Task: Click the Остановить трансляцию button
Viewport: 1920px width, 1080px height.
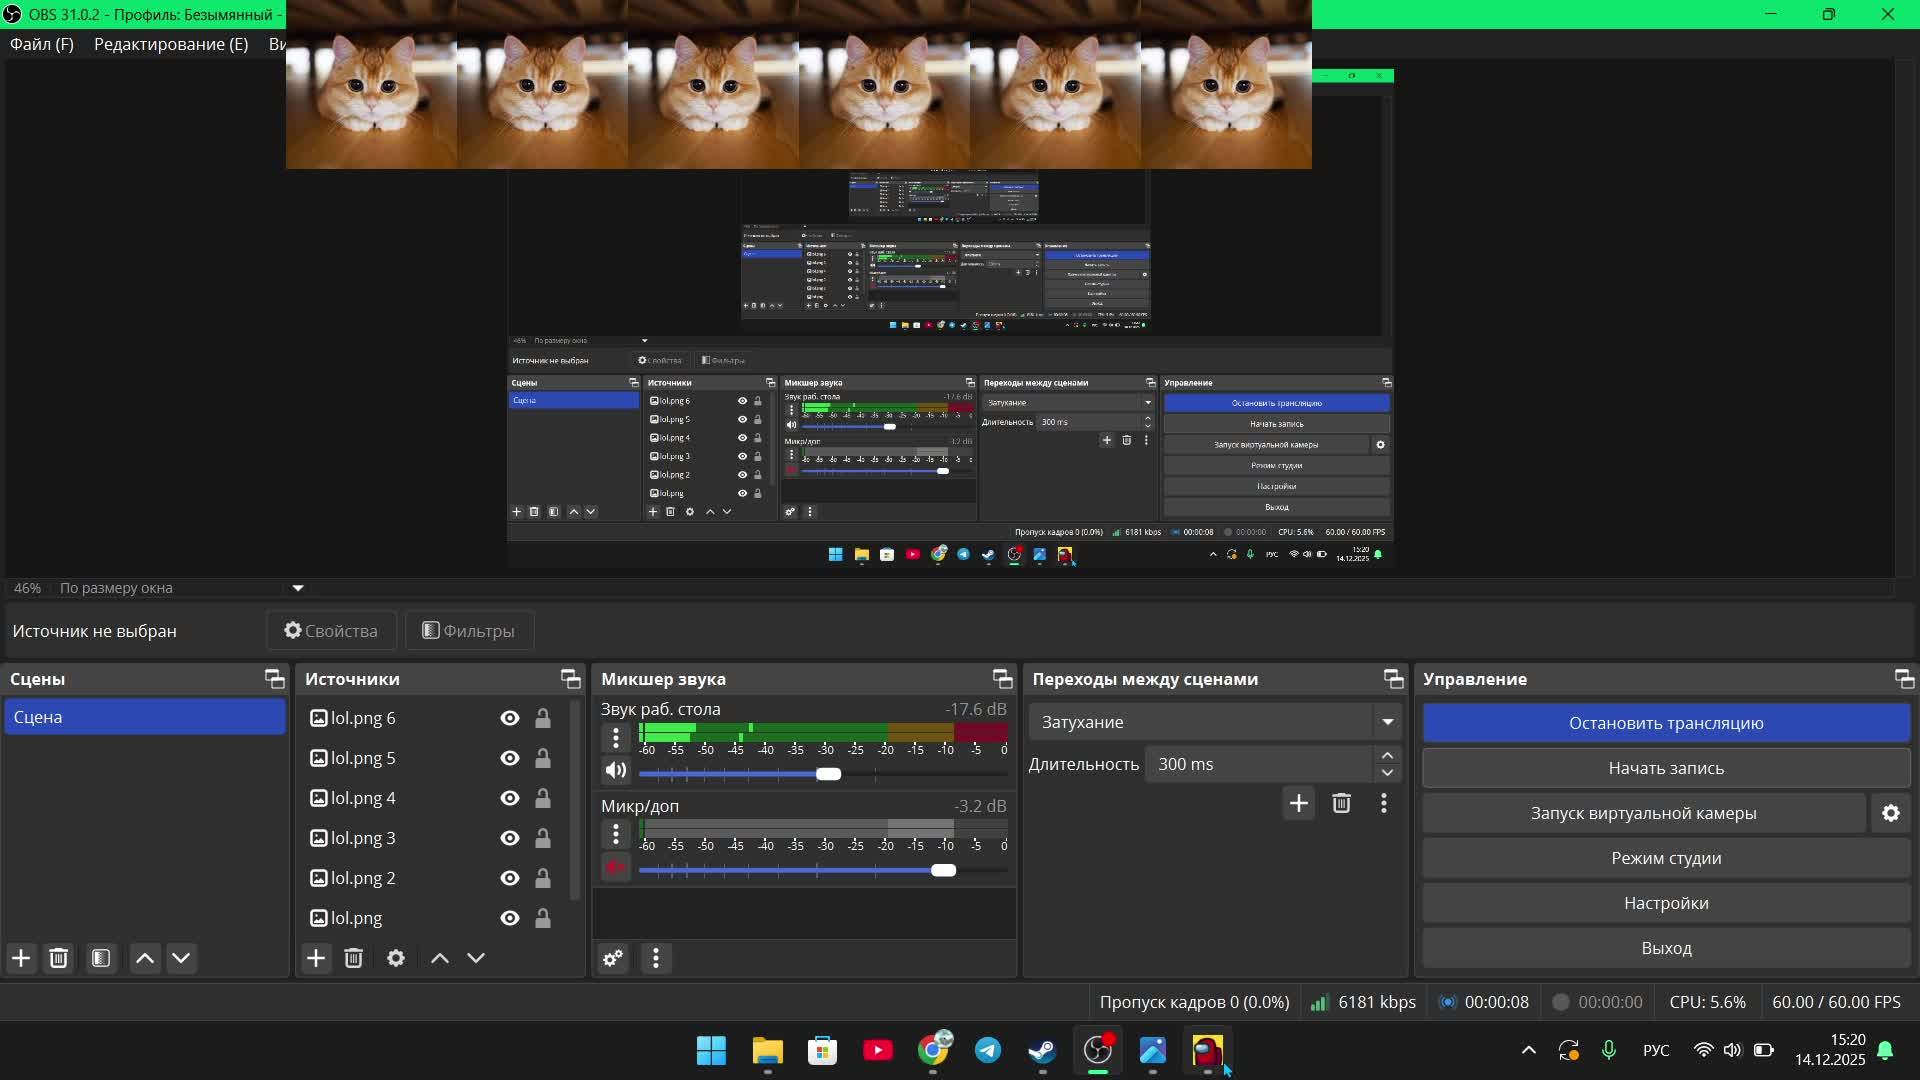Action: [1666, 723]
